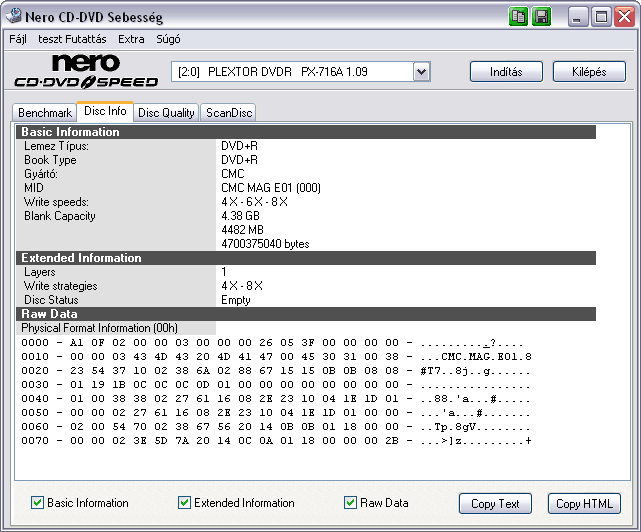Switch to the Disc Quality tab

point(166,112)
